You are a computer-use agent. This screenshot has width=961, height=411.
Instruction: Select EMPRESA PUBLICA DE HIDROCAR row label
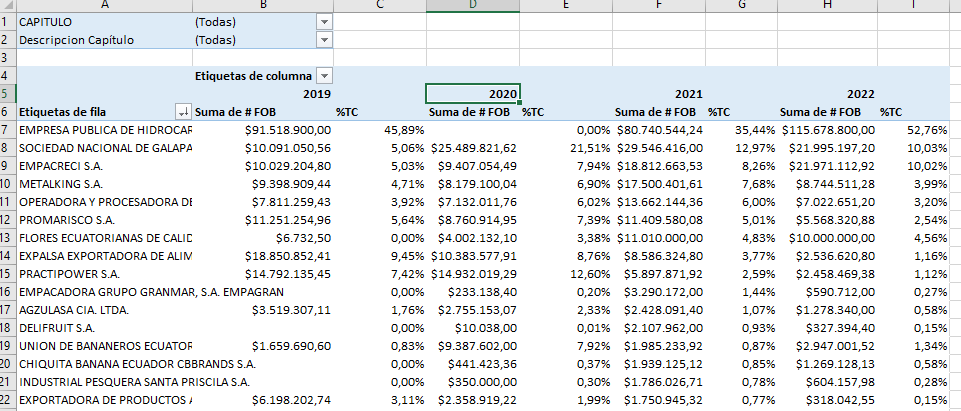tap(105, 130)
